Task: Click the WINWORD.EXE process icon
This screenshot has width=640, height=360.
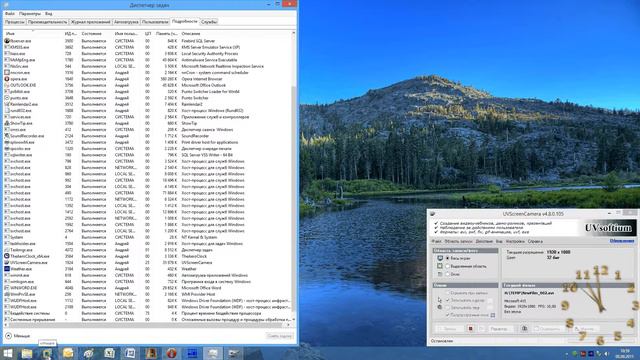Action: pos(7,288)
